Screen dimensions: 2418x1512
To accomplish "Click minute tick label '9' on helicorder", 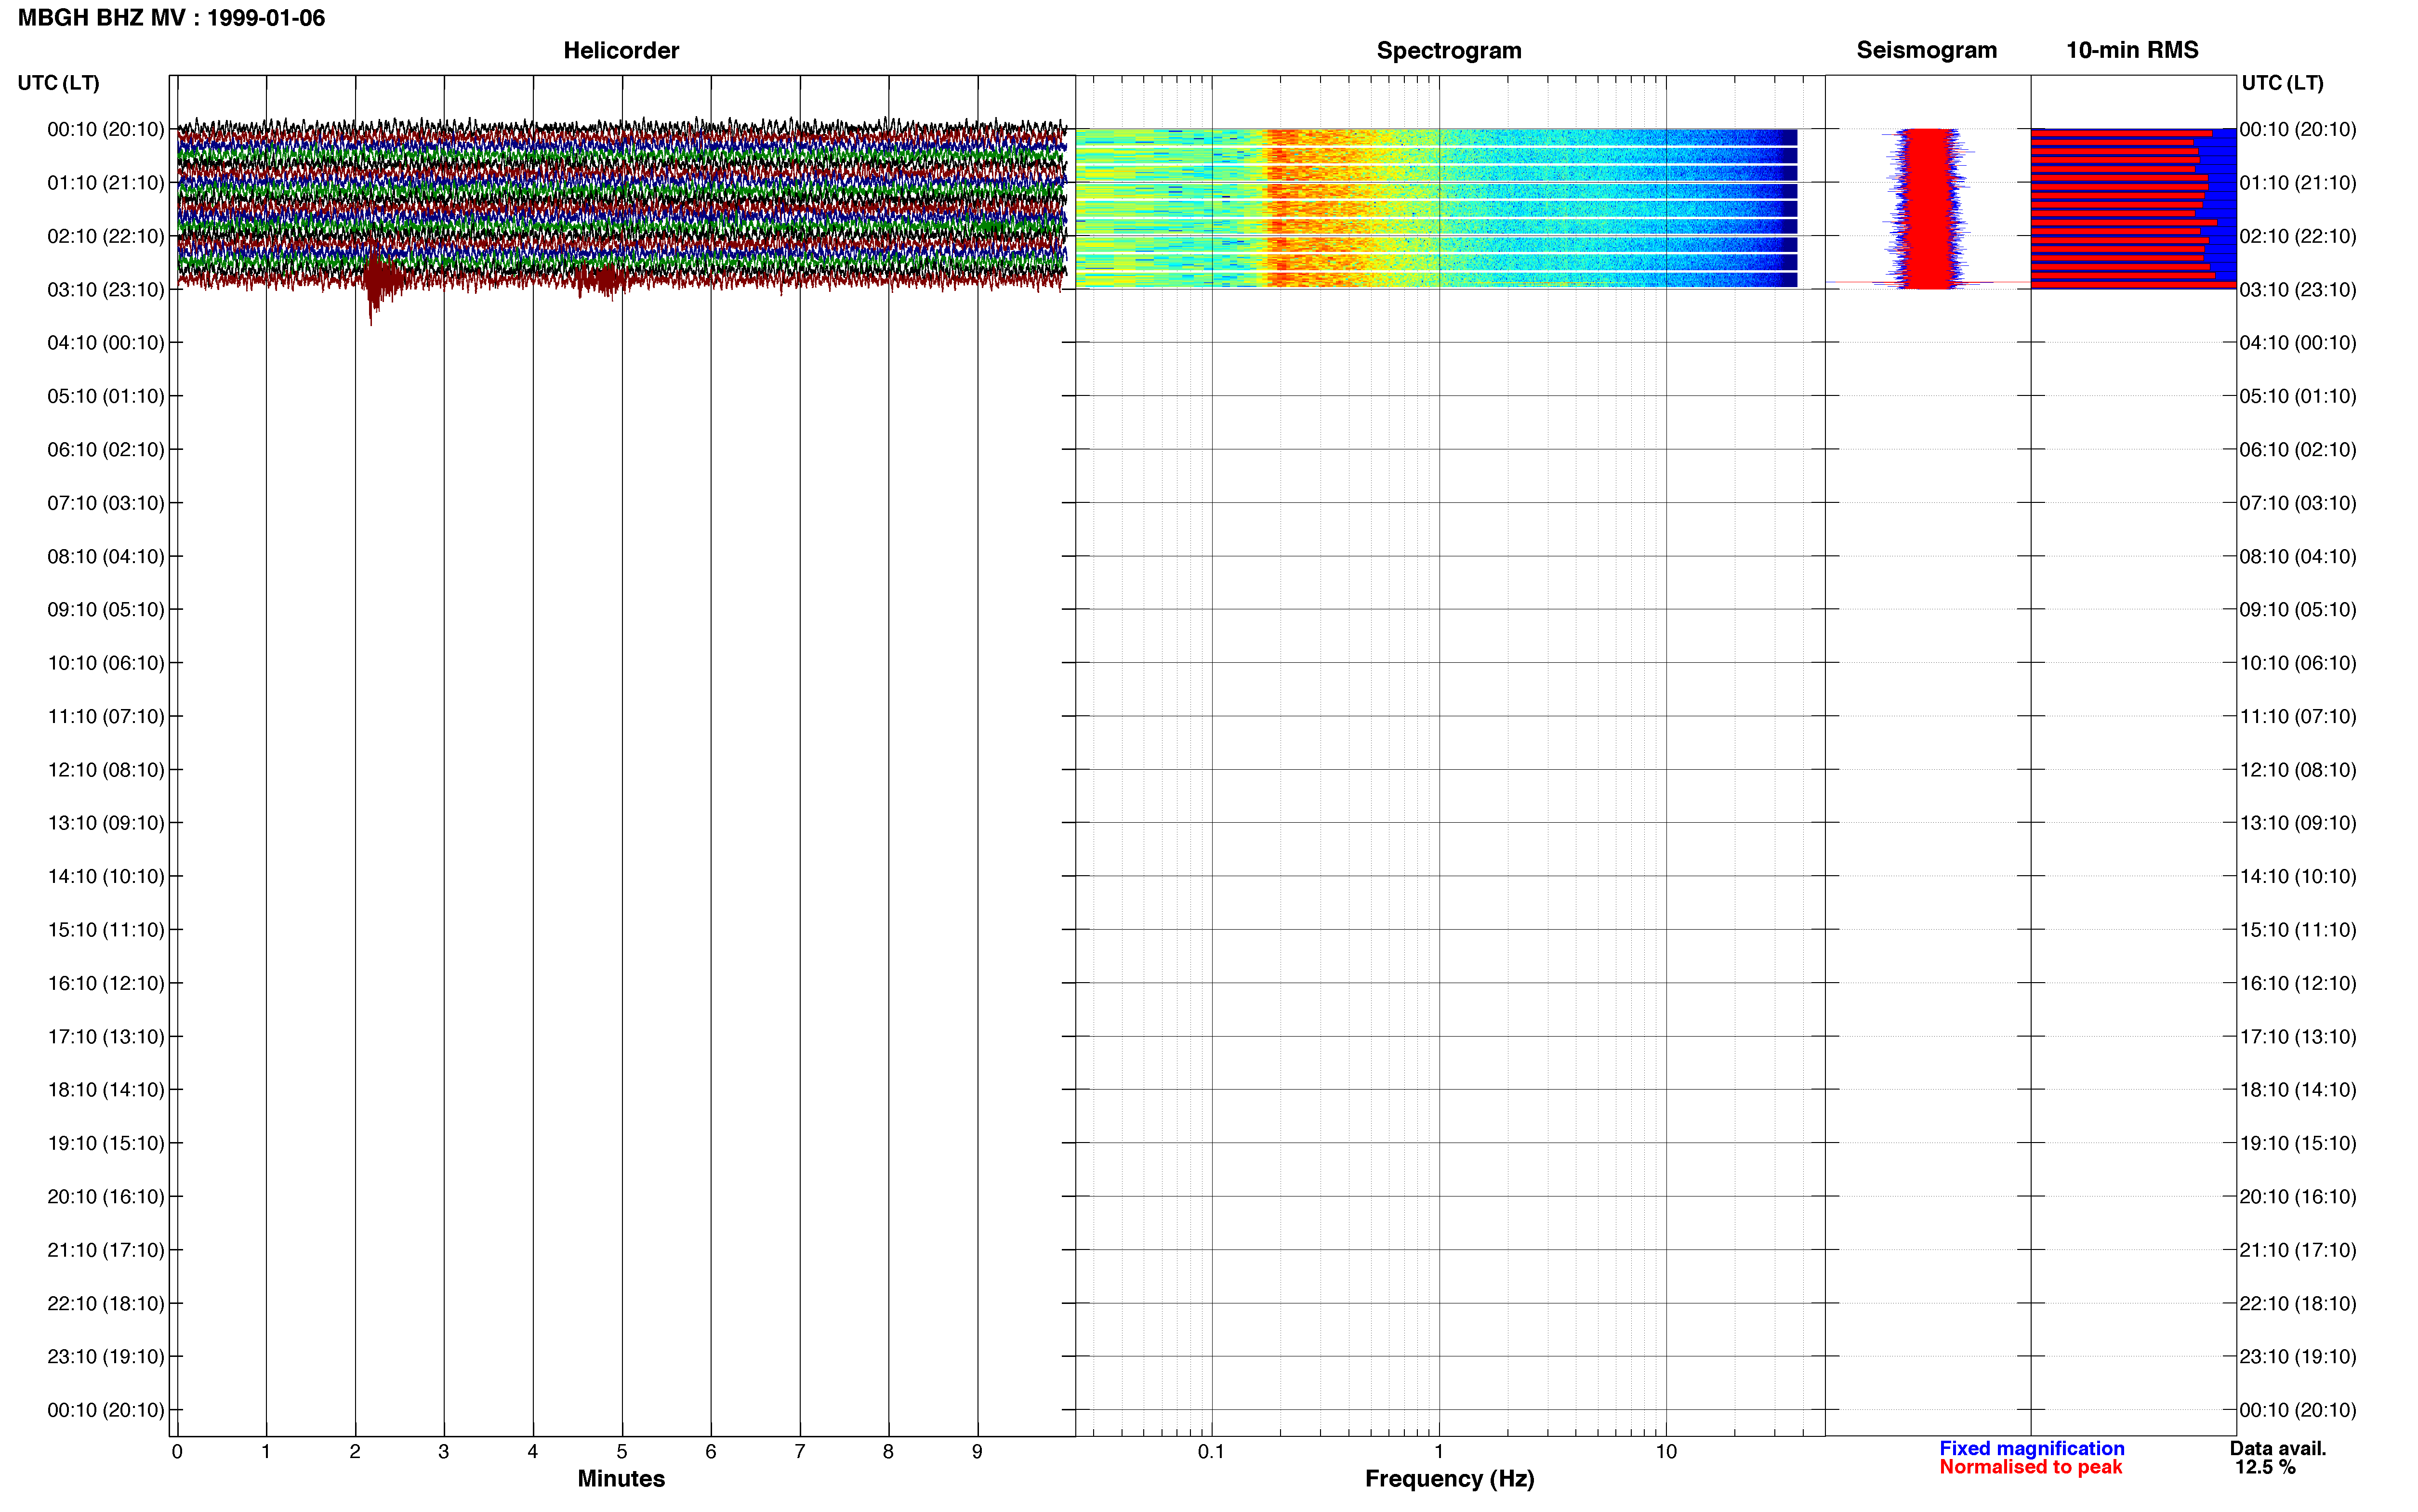I will click(x=977, y=1452).
